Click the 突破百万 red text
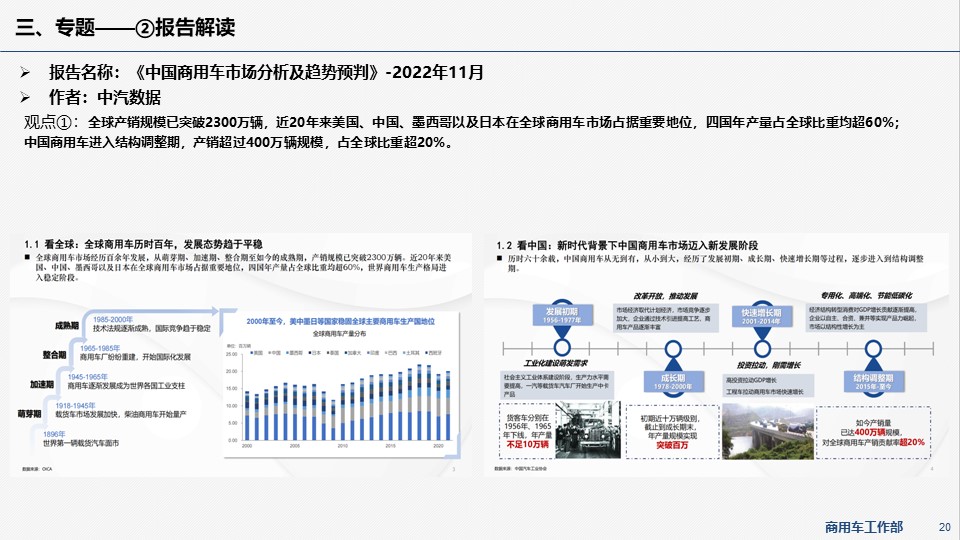960x540 pixels. (x=672, y=445)
